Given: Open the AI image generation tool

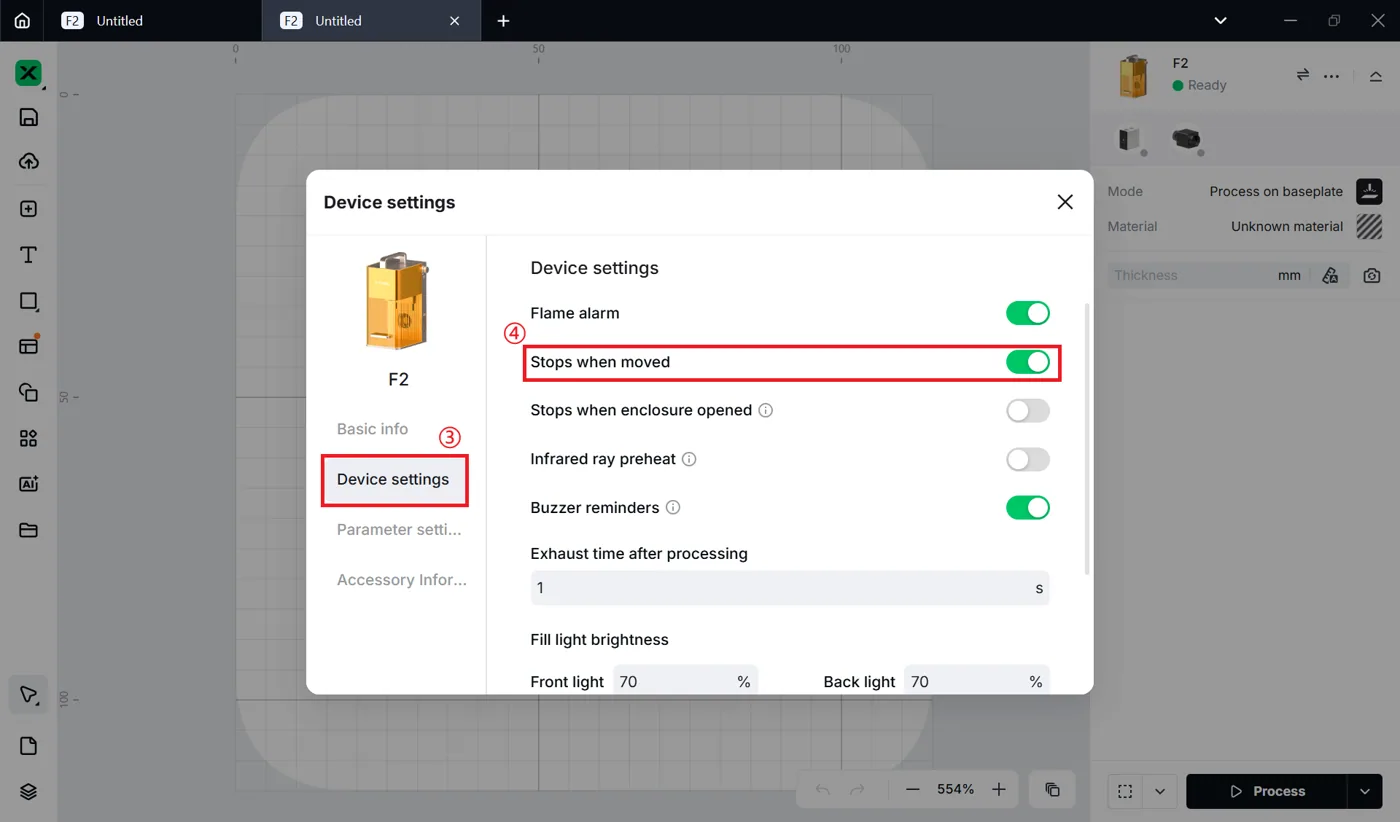Looking at the screenshot, I should coord(28,484).
